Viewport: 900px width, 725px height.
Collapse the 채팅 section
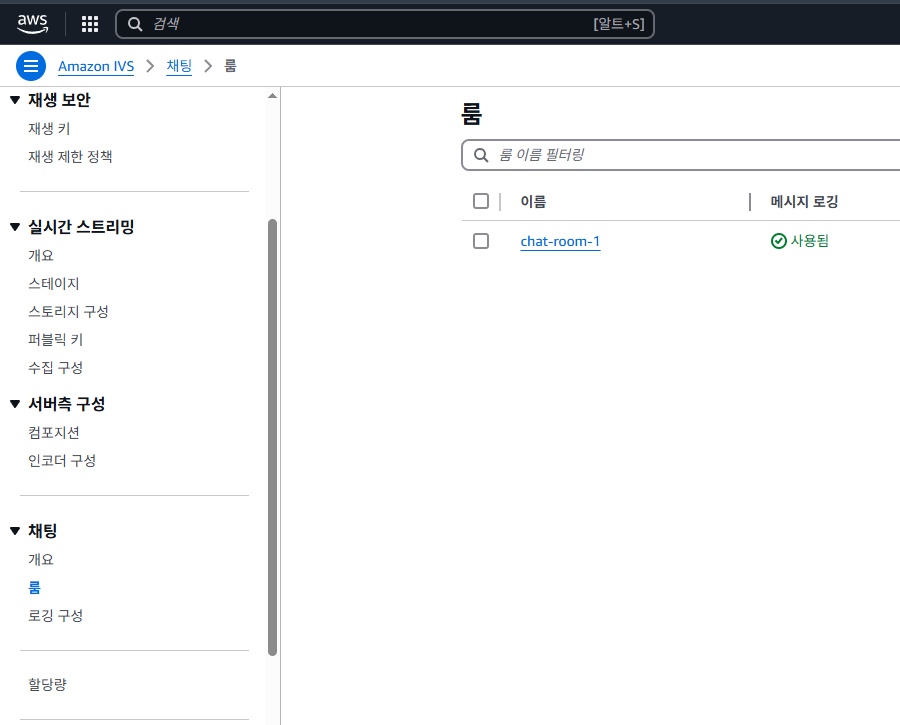click(15, 531)
